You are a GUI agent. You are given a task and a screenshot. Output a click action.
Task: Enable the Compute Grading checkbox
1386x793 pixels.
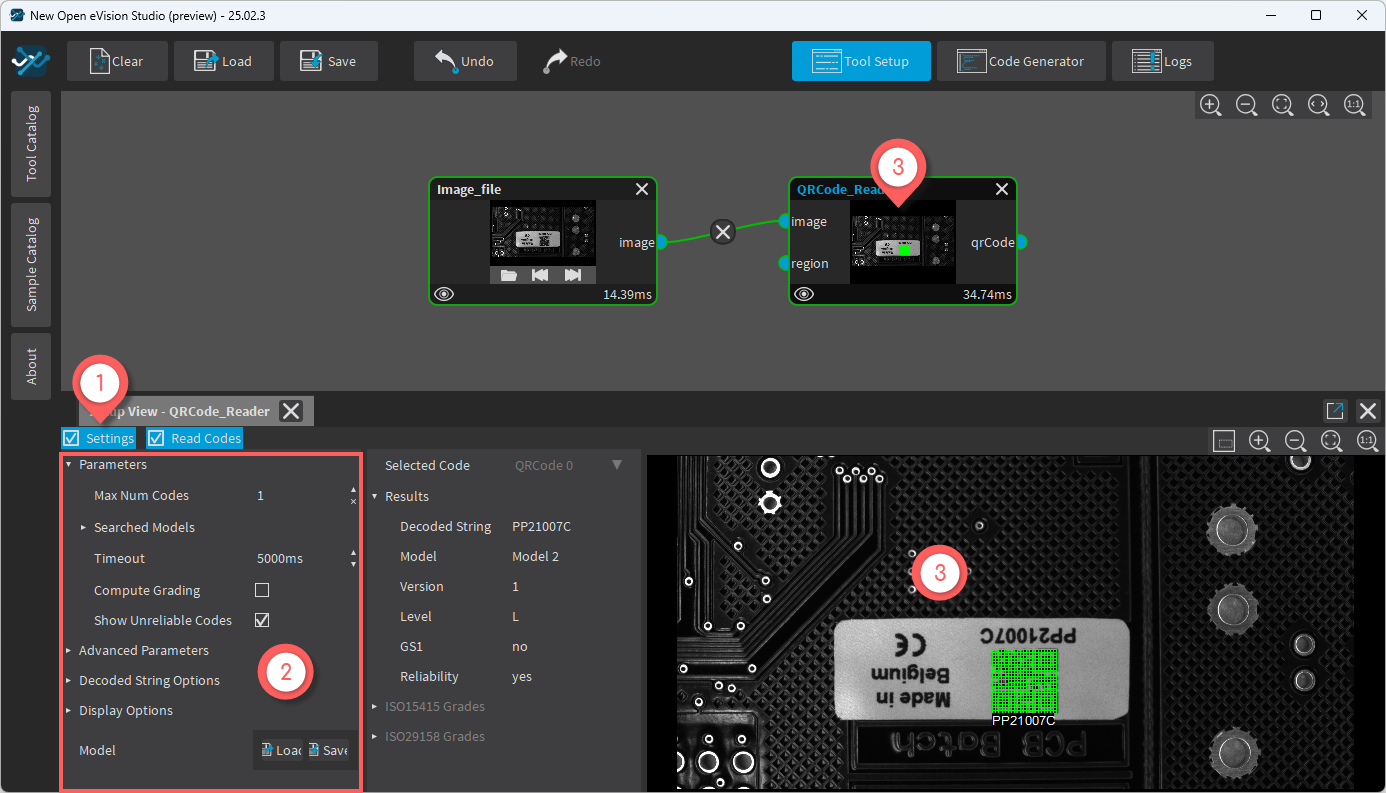262,590
